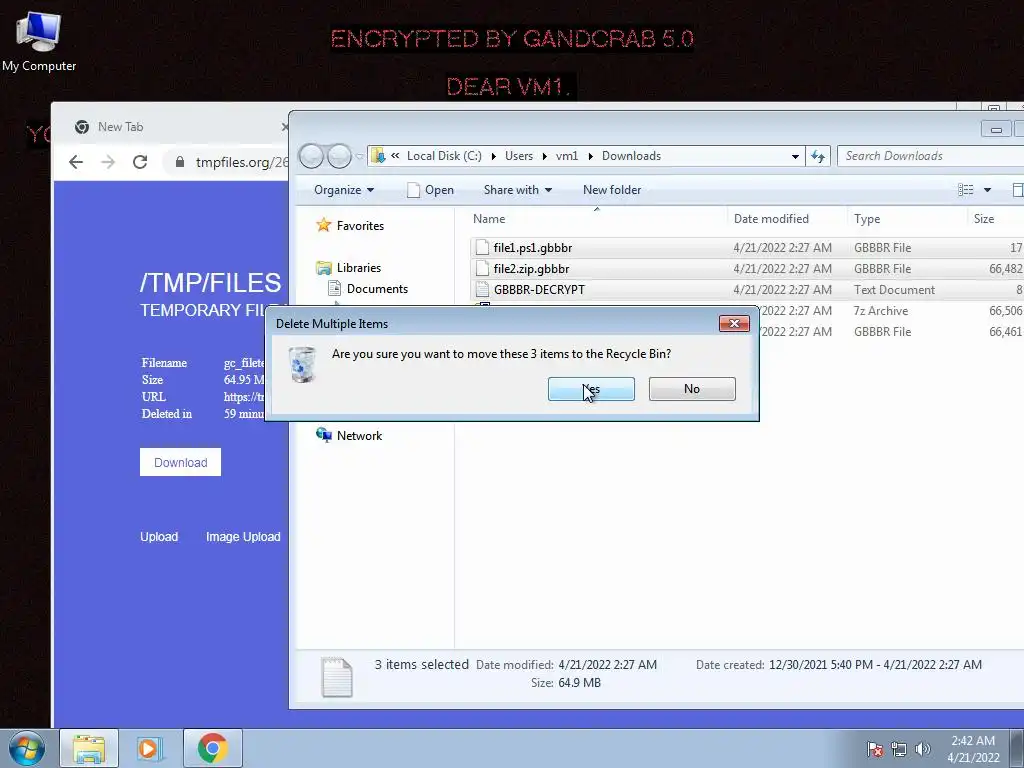Click network icon in system tray
This screenshot has height=768, width=1024.
coord(899,749)
